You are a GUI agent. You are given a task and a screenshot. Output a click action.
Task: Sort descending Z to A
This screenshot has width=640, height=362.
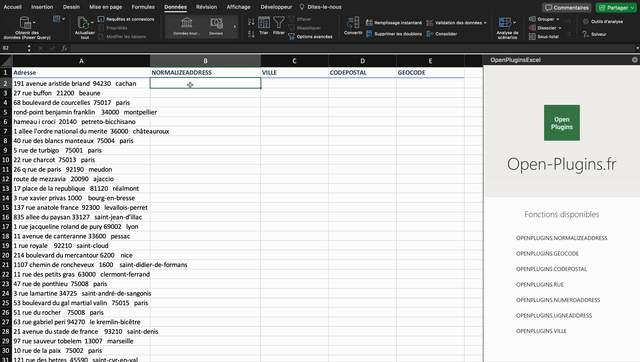pyautogui.click(x=251, y=33)
